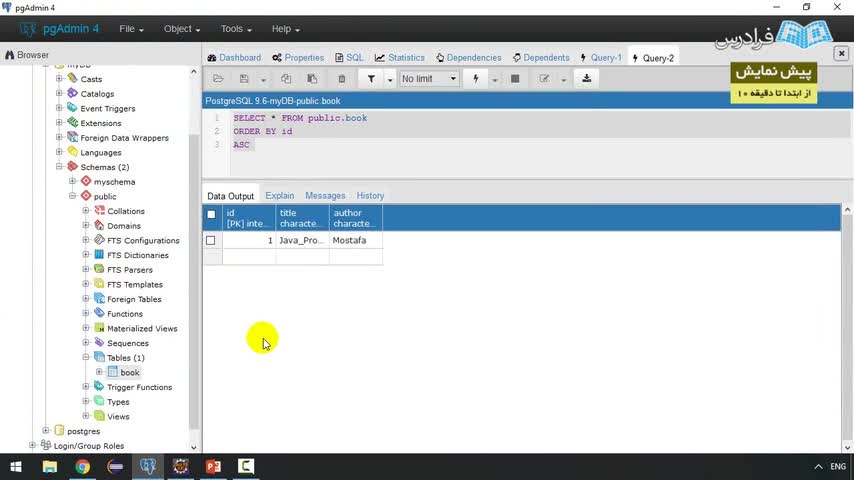Click the Paste icon in query toolbar

312,79
